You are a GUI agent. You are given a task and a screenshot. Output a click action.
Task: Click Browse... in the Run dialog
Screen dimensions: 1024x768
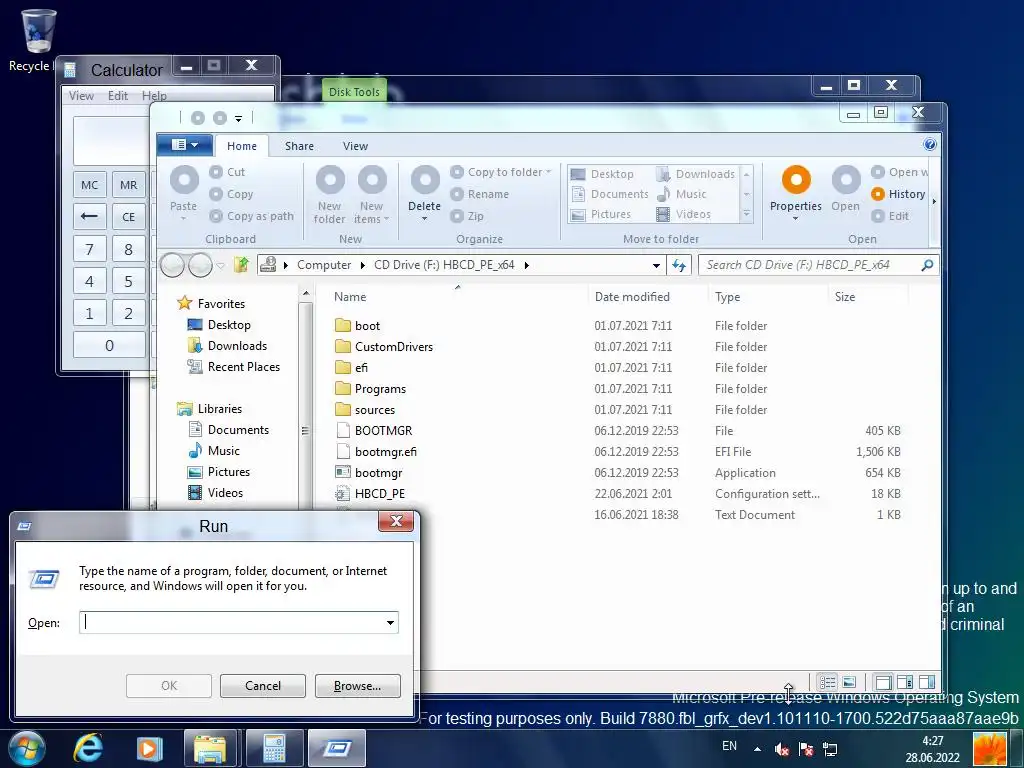(357, 686)
